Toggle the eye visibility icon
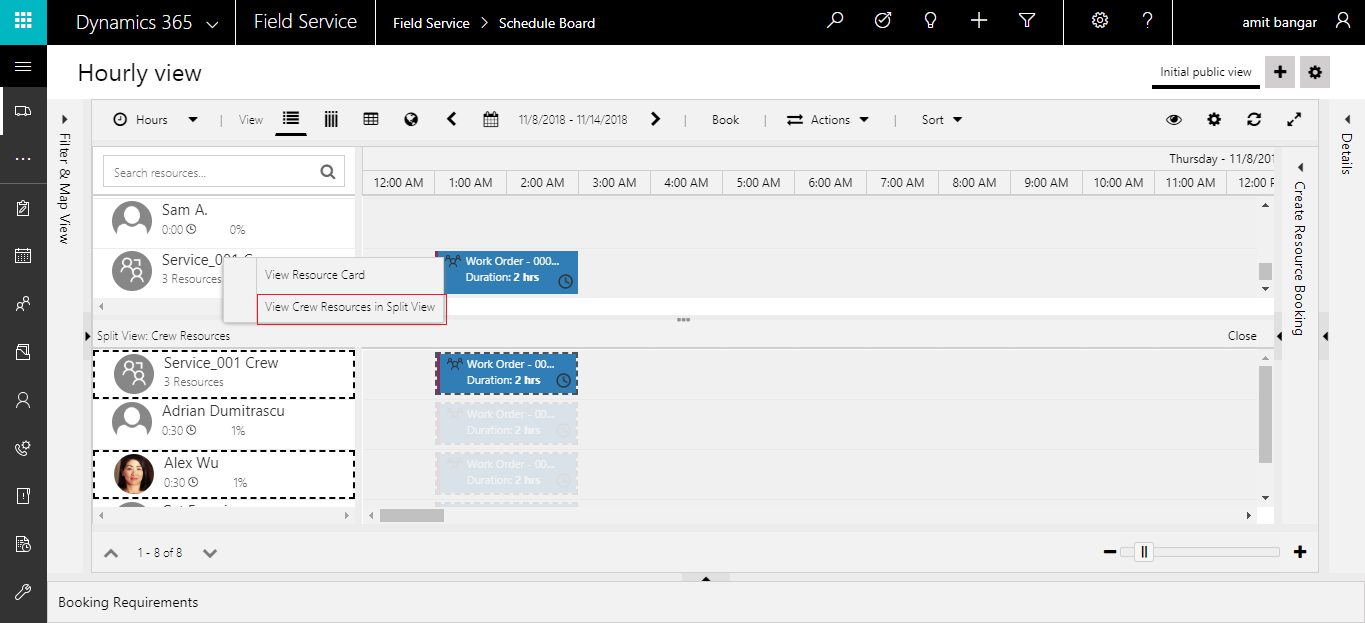Viewport: 1365px width, 623px height. (1174, 119)
